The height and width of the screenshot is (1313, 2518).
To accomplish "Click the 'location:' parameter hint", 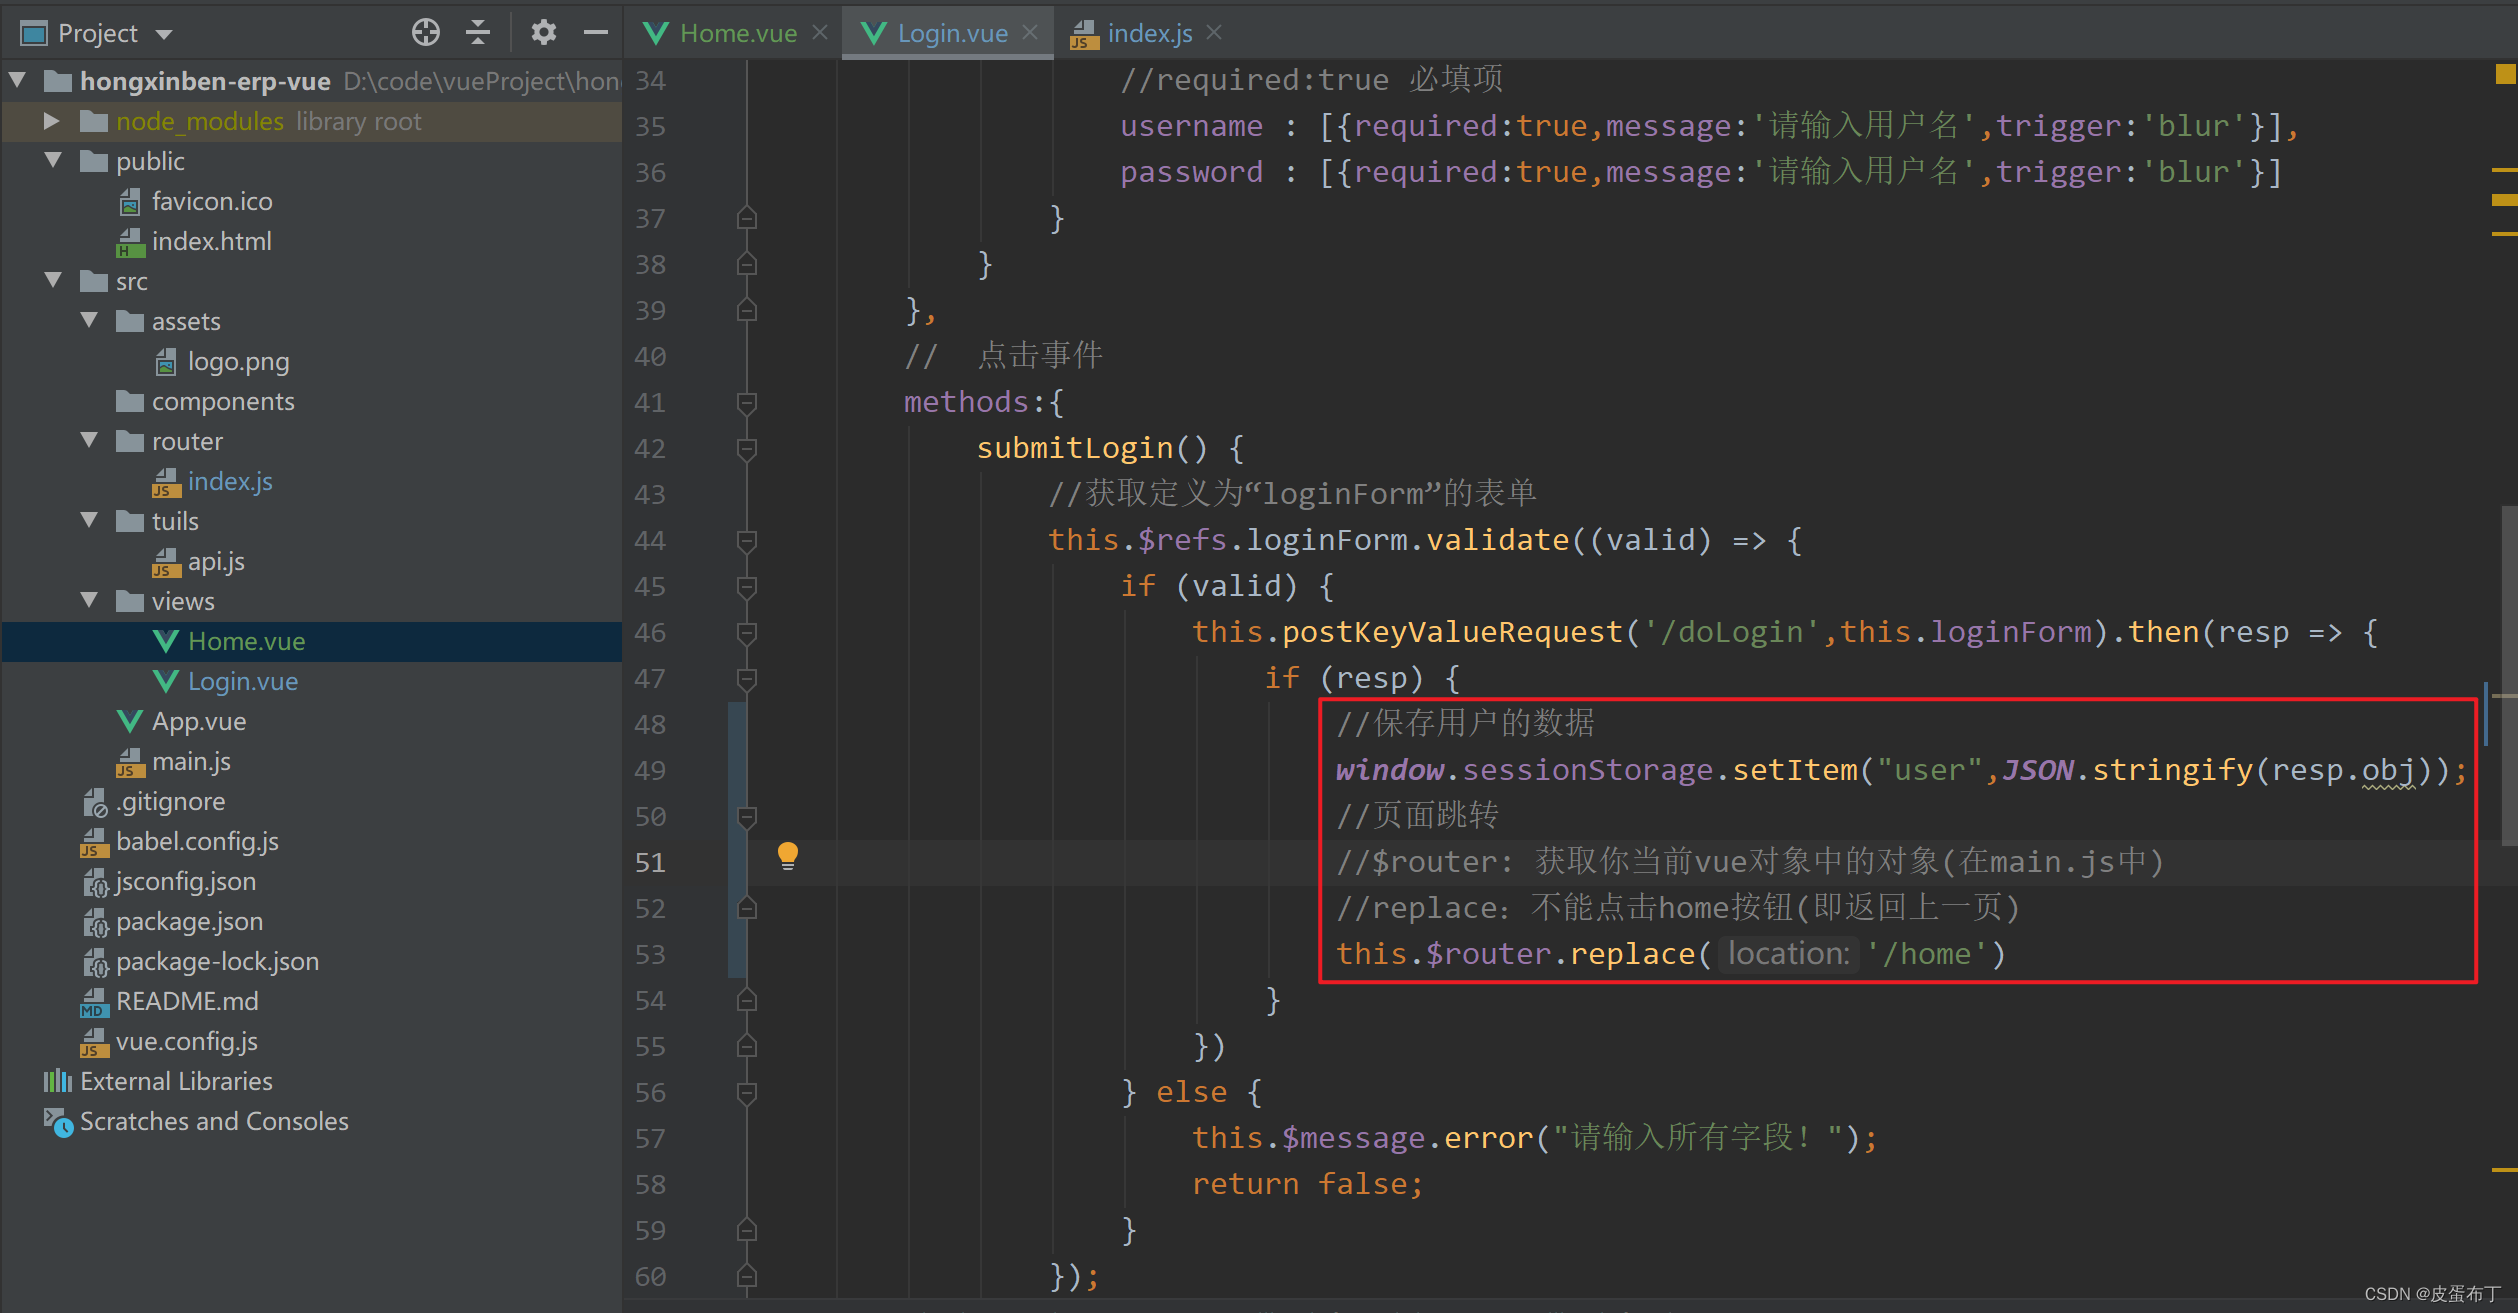I will [x=1788, y=954].
